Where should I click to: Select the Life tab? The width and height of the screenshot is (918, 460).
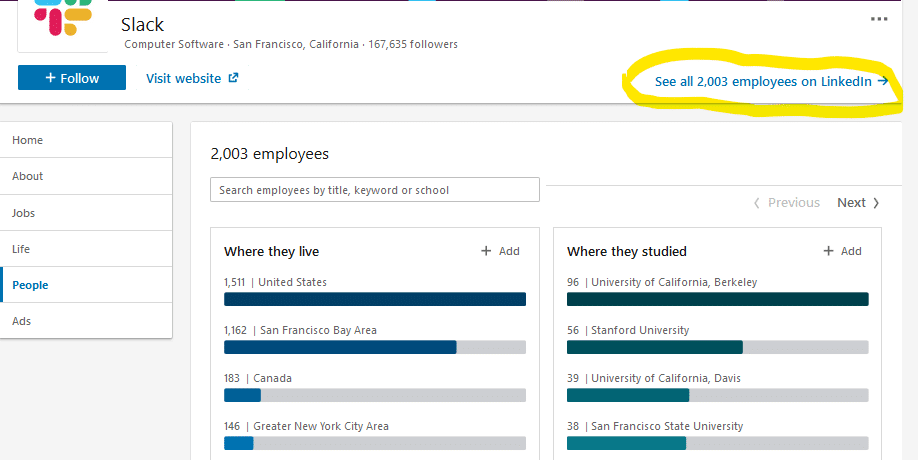(x=21, y=249)
